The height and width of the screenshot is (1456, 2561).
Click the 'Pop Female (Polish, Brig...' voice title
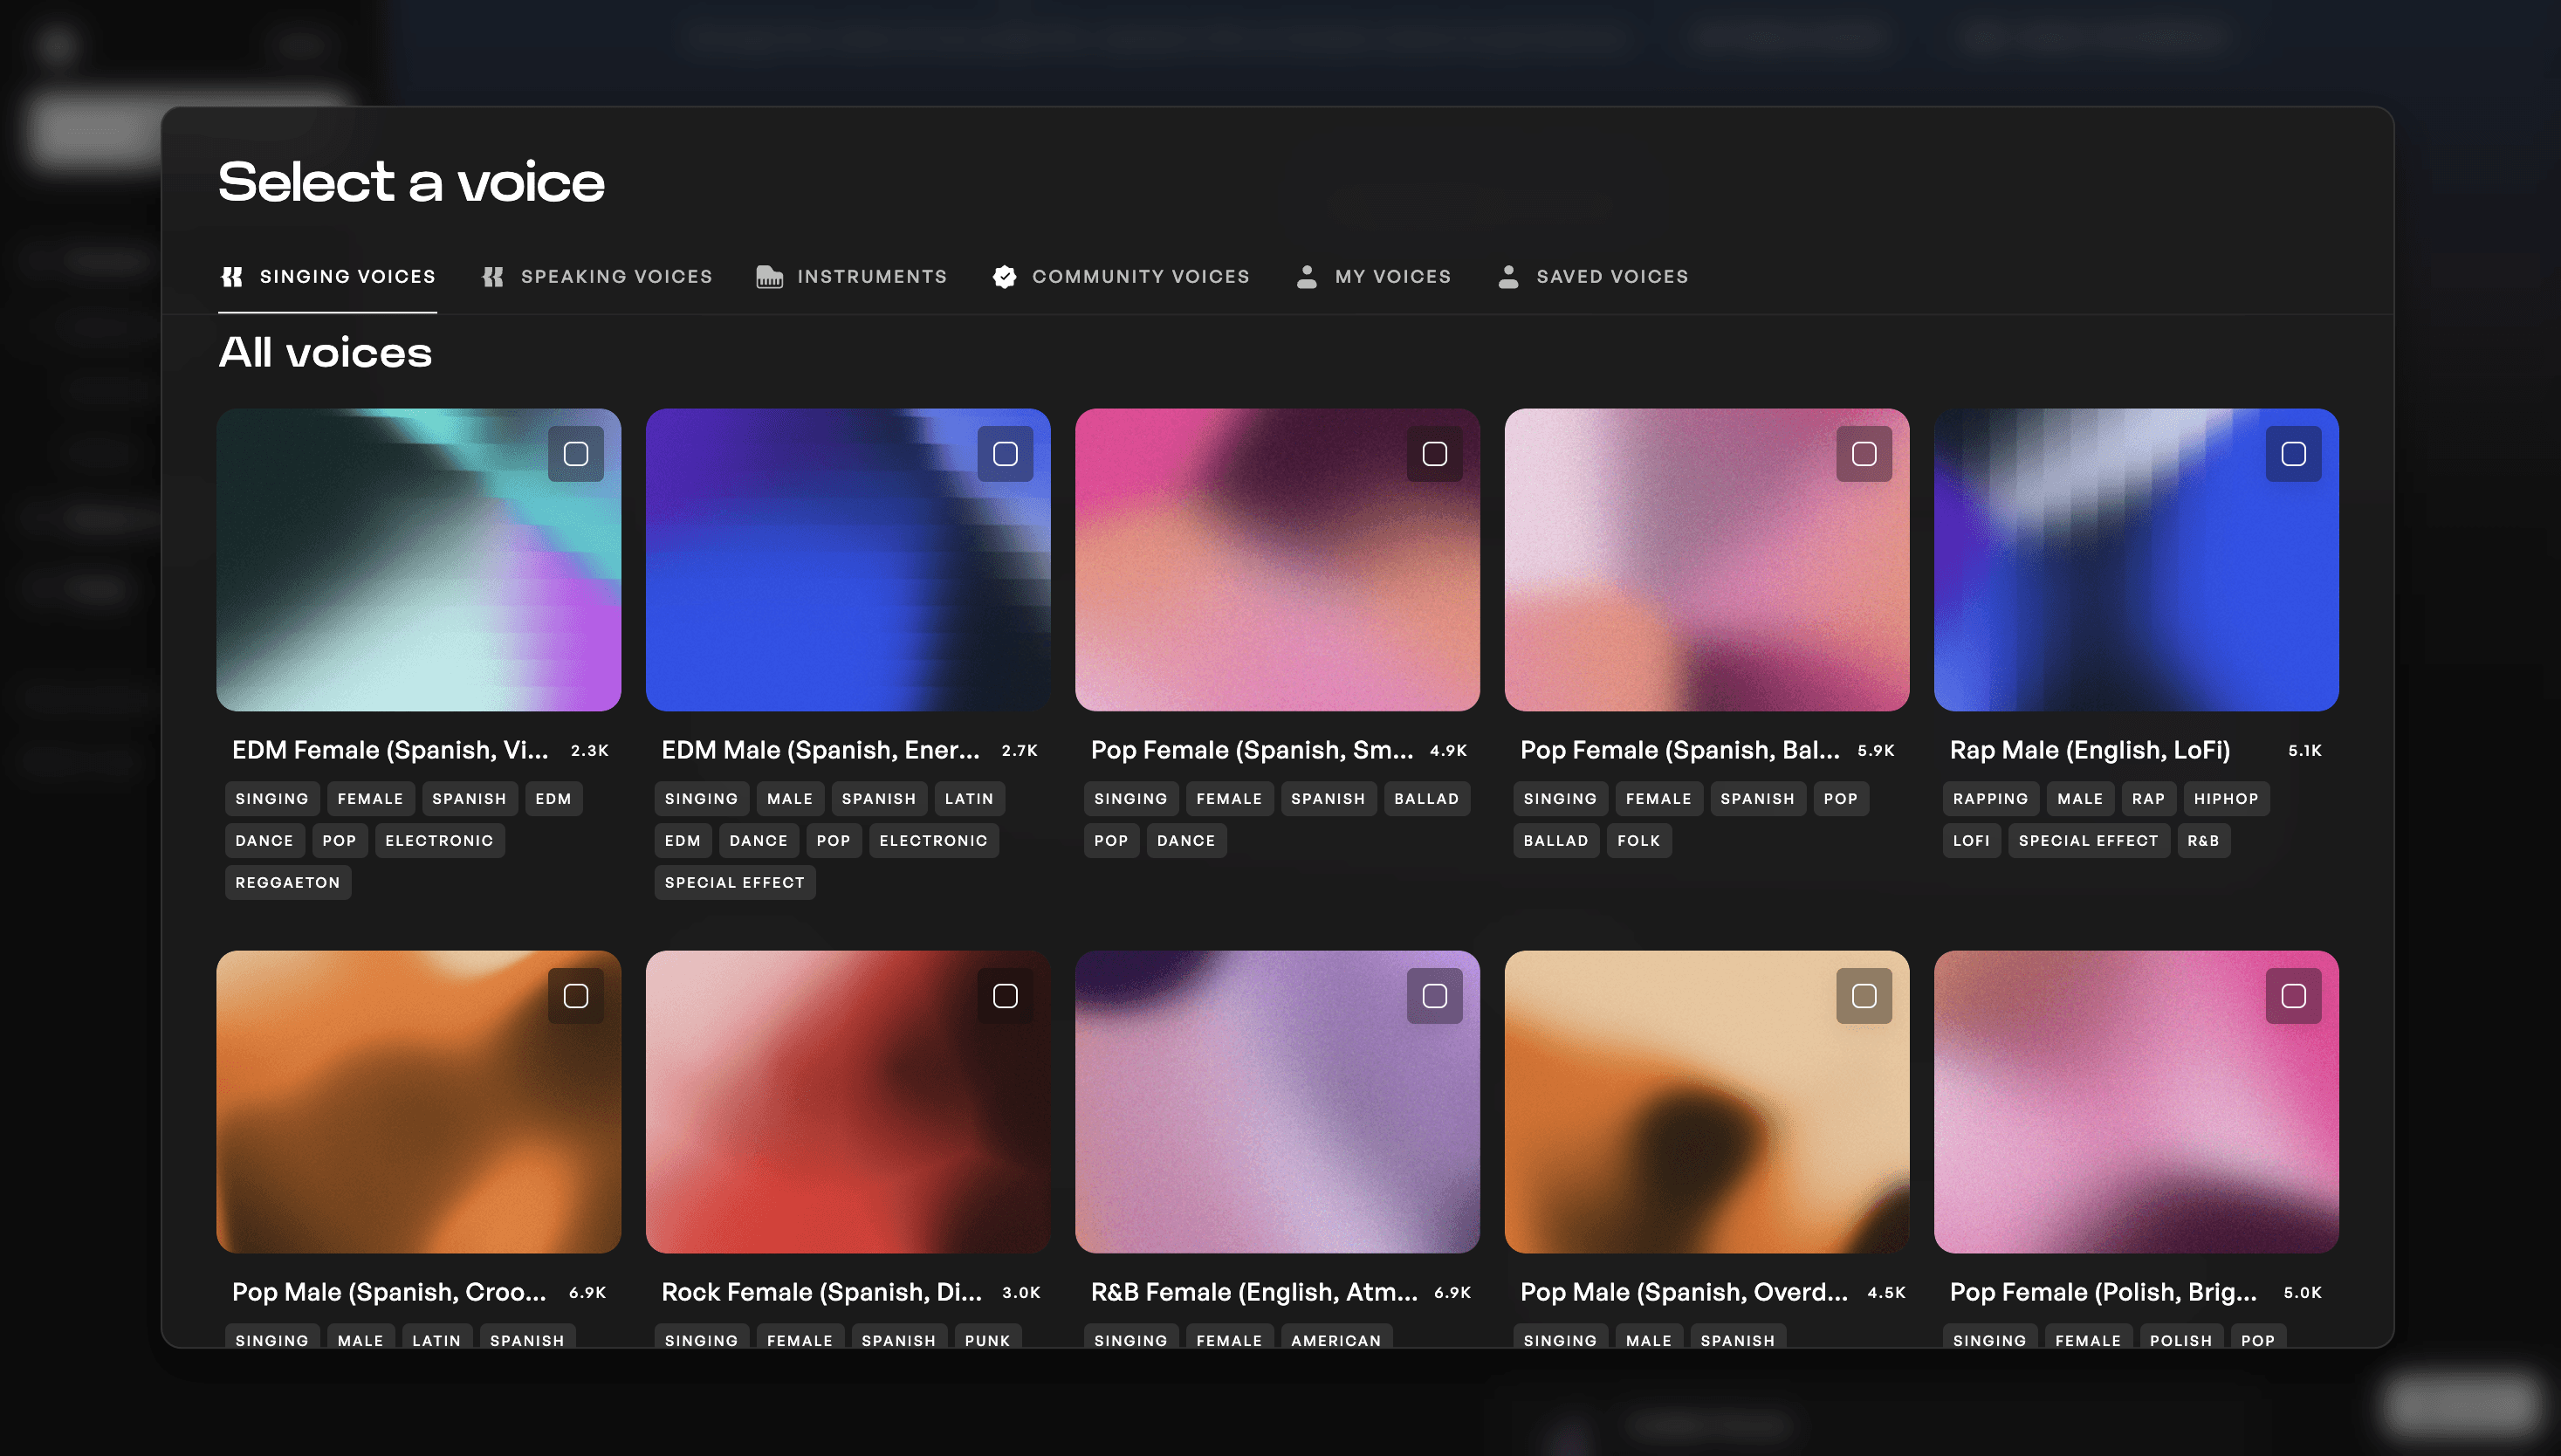pyautogui.click(x=2103, y=1292)
